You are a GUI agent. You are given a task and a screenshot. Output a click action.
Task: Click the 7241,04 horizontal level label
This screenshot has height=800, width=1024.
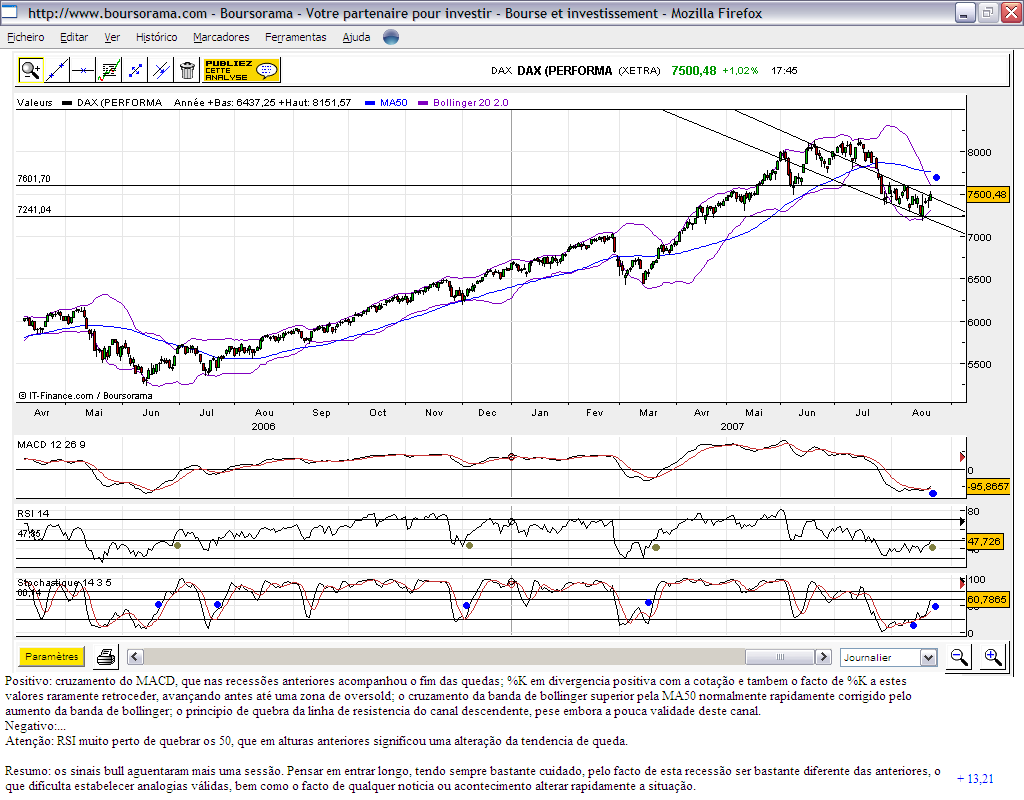(x=34, y=210)
